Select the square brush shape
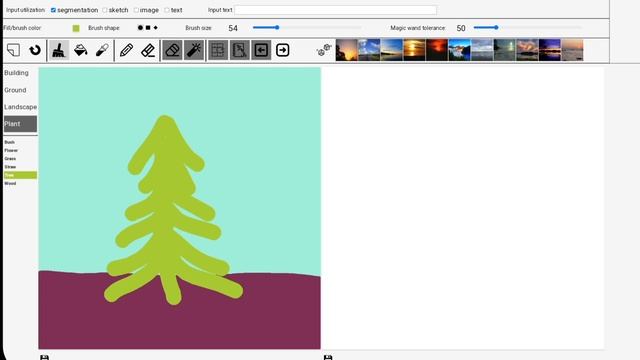Viewport: 640px width, 360px height. (x=148, y=28)
